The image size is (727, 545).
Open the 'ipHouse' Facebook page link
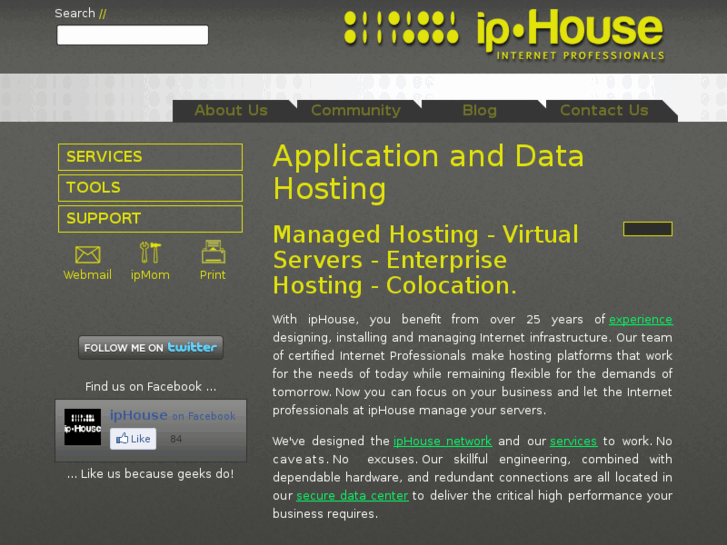[x=139, y=415]
